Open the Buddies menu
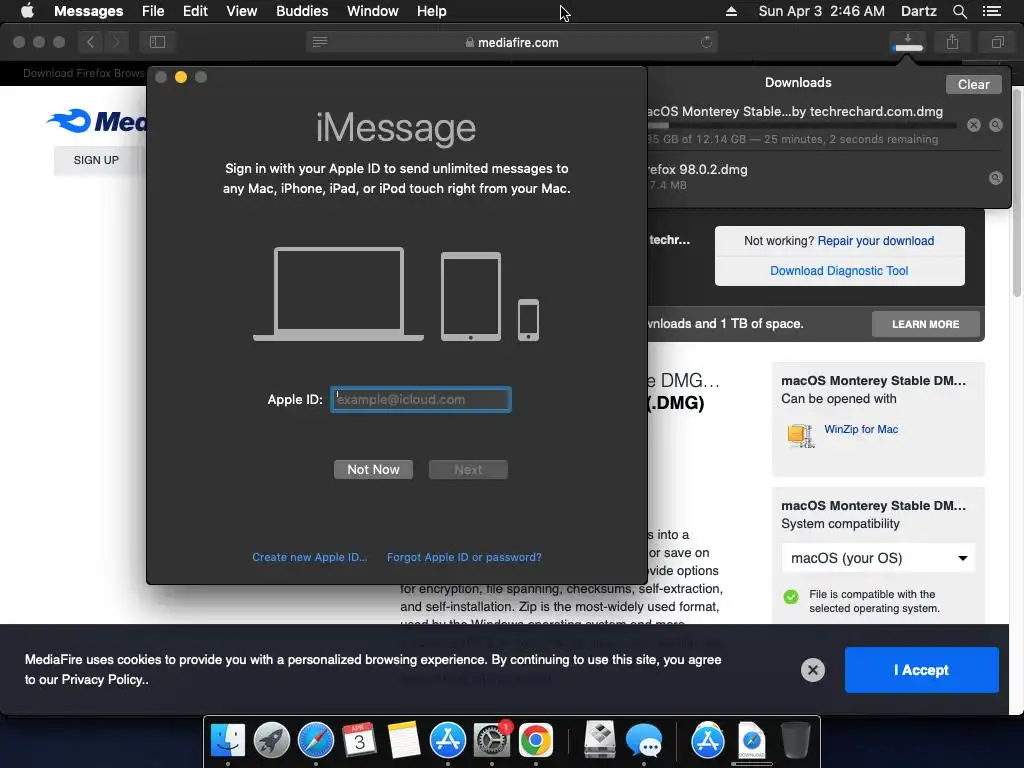 click(x=302, y=11)
